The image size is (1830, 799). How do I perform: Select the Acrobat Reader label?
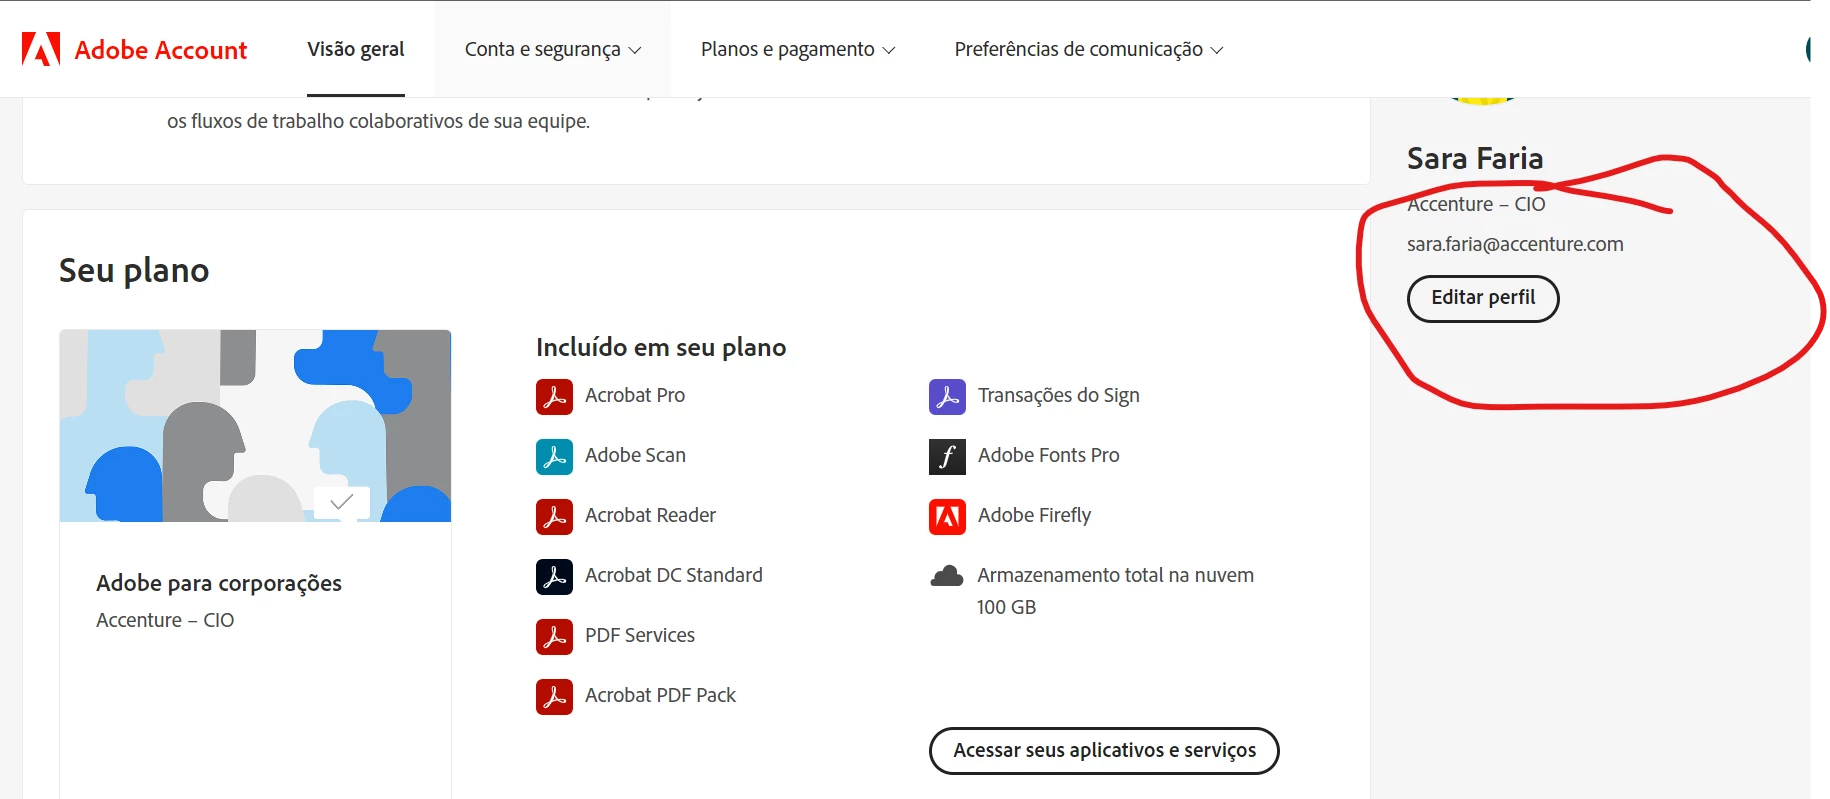[650, 515]
